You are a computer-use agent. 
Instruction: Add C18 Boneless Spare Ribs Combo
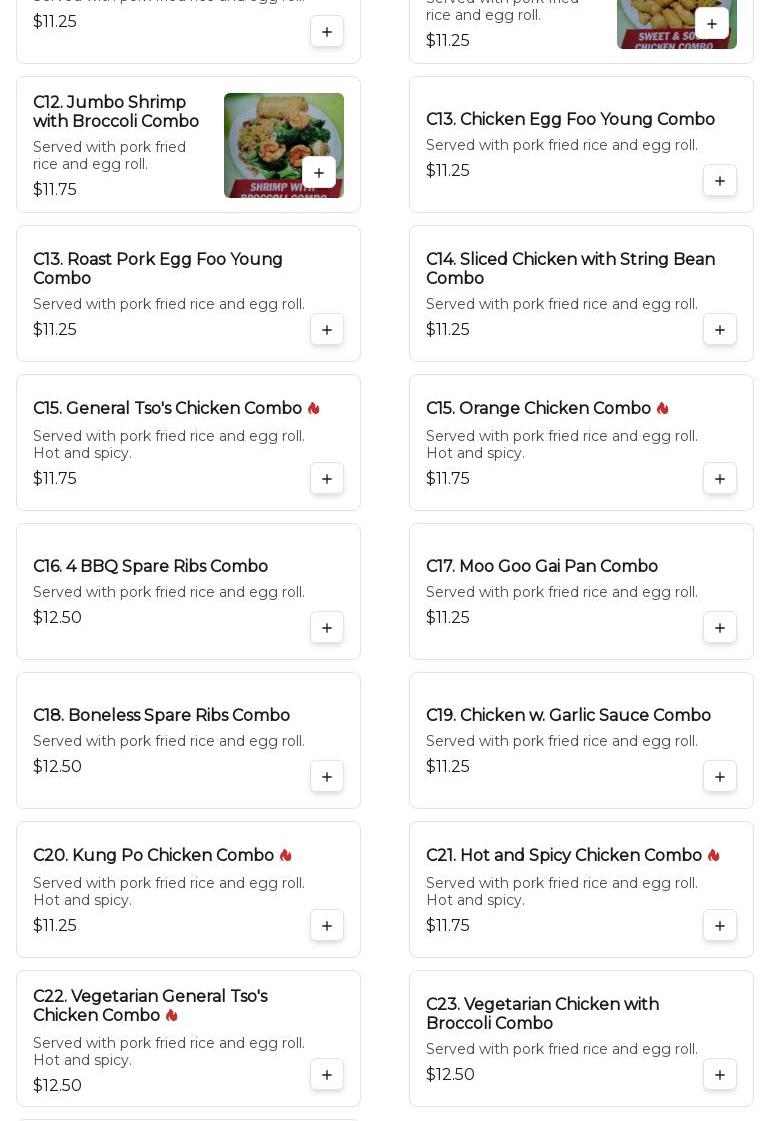327,776
